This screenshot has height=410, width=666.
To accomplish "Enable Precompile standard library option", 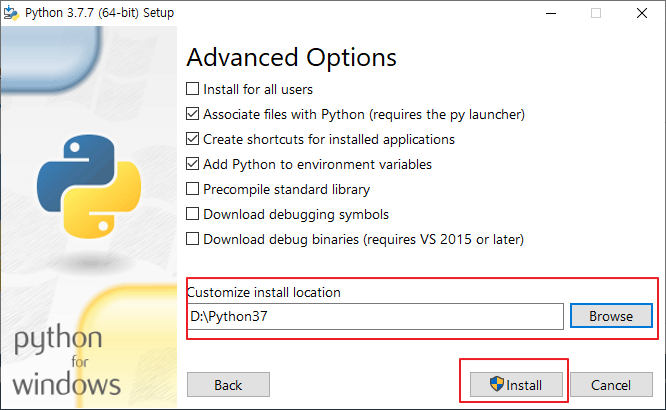I will tap(192, 189).
